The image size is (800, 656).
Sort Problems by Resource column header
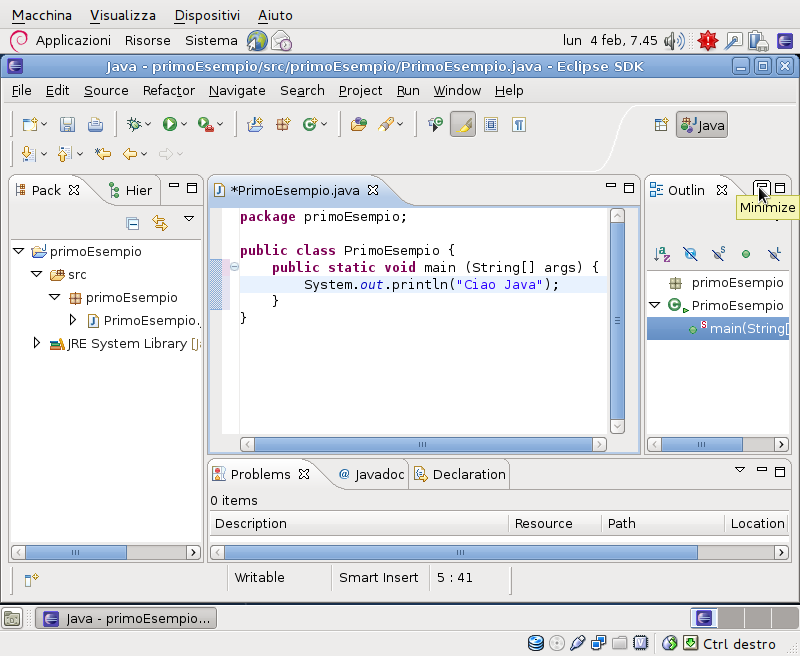555,523
